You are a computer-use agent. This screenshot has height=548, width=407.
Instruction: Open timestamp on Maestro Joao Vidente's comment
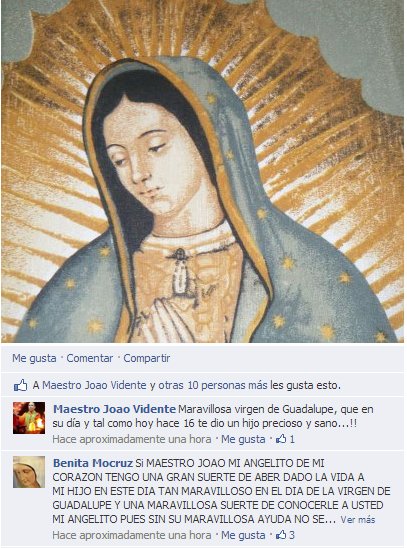coord(132,439)
